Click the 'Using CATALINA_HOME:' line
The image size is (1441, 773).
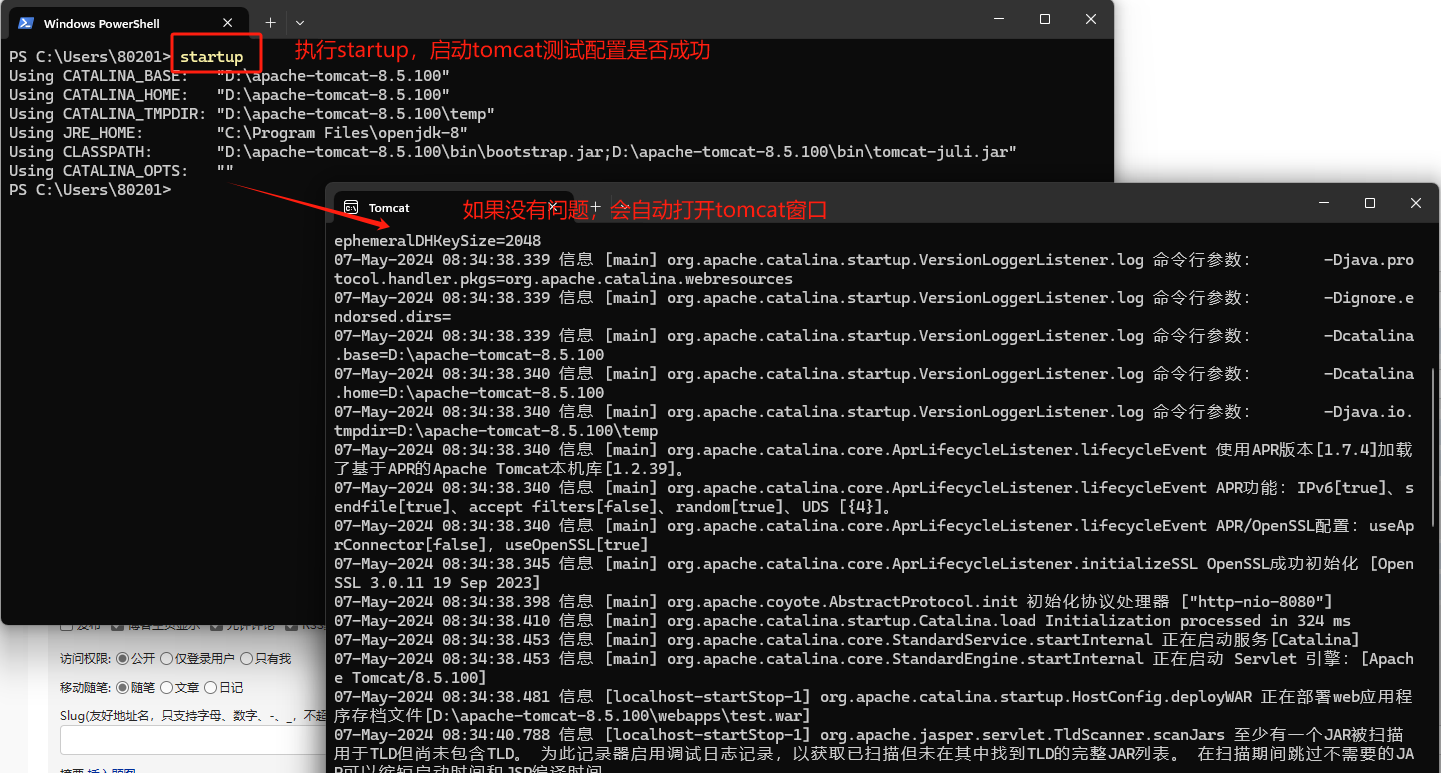point(229,95)
